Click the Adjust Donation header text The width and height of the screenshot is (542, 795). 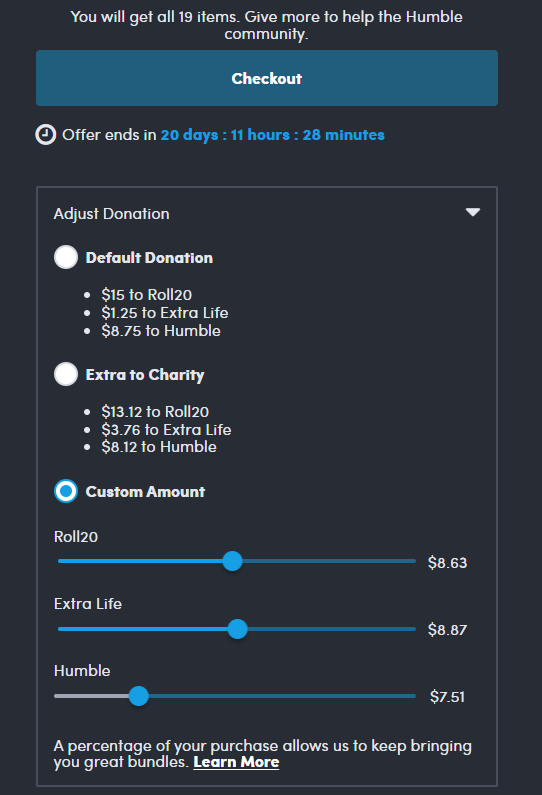112,214
